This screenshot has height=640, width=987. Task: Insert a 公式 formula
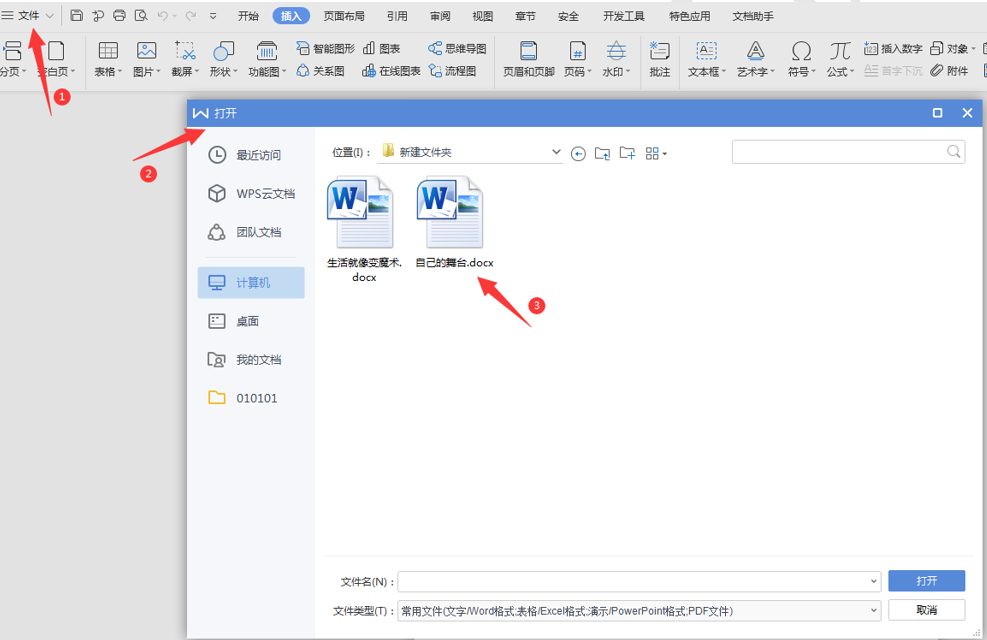pos(840,59)
